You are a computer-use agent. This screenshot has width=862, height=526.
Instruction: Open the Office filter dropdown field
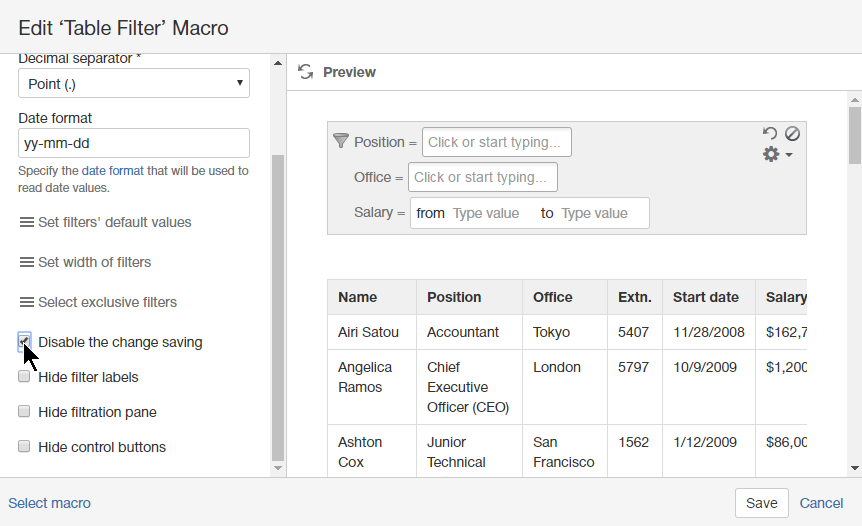tap(482, 177)
